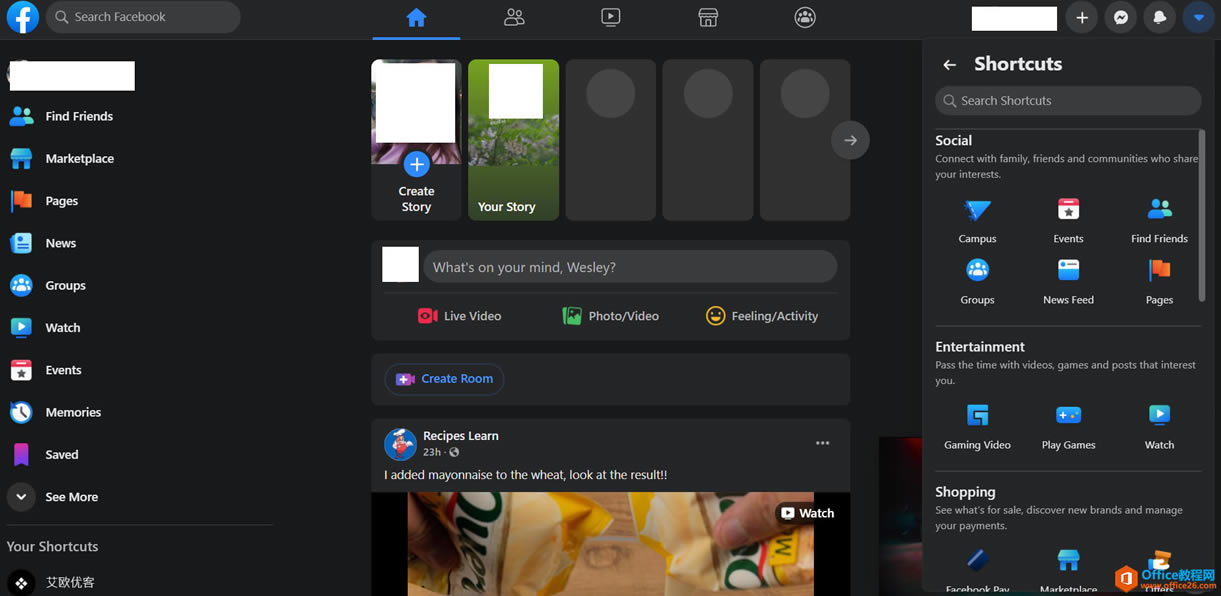This screenshot has width=1221, height=596.
Task: Open the Your Story card
Action: click(513, 140)
